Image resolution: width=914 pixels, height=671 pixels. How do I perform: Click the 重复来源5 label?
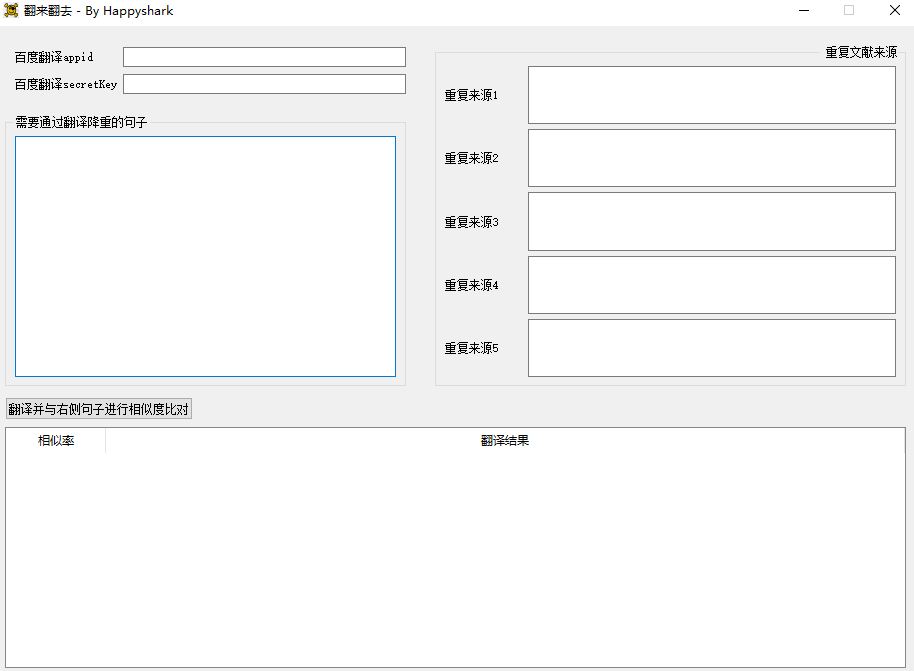point(471,349)
